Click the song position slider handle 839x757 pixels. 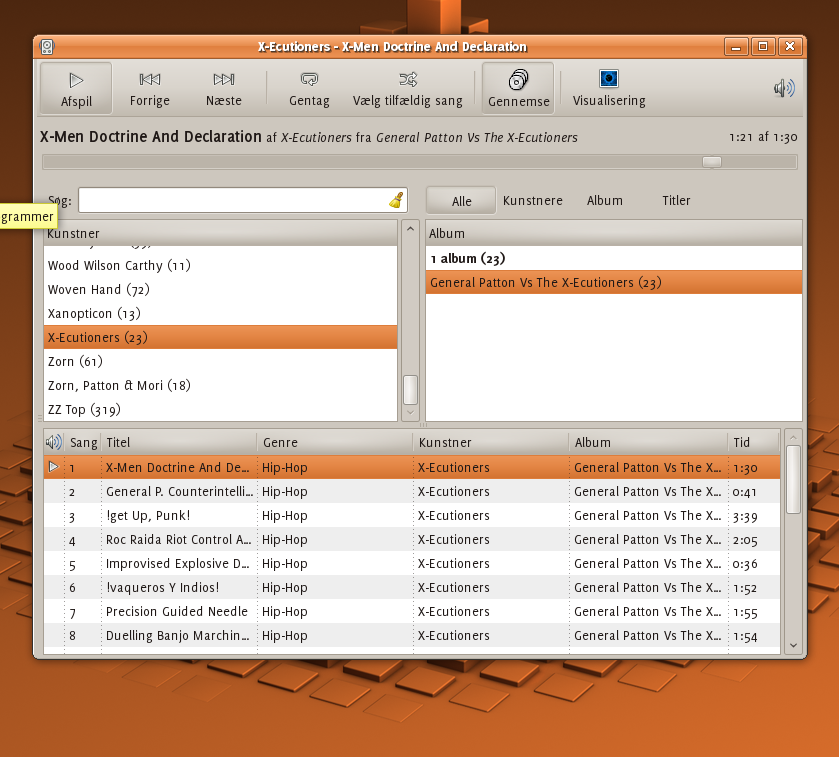[x=712, y=162]
